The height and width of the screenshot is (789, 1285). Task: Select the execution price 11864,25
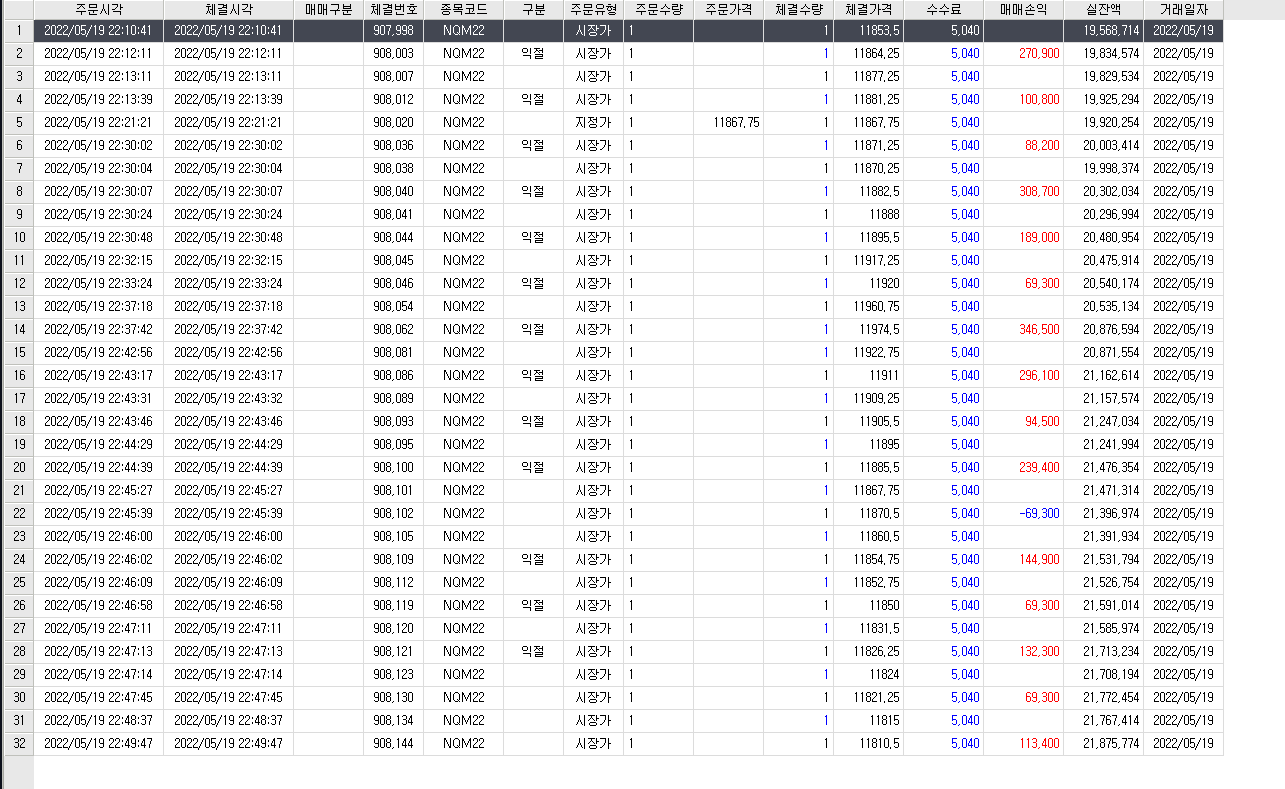pyautogui.click(x=876, y=53)
